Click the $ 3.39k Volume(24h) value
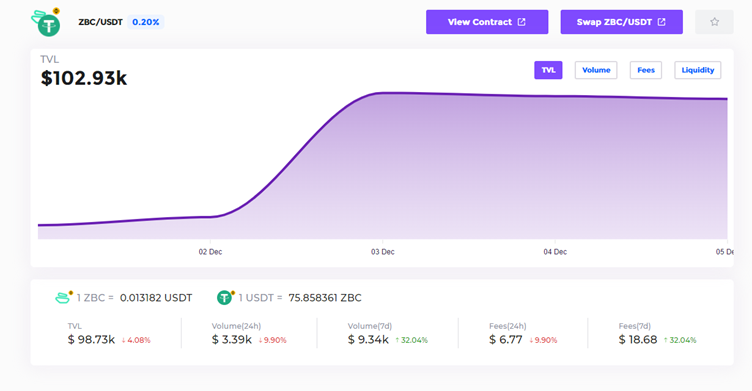The height and width of the screenshot is (391, 752). point(232,340)
